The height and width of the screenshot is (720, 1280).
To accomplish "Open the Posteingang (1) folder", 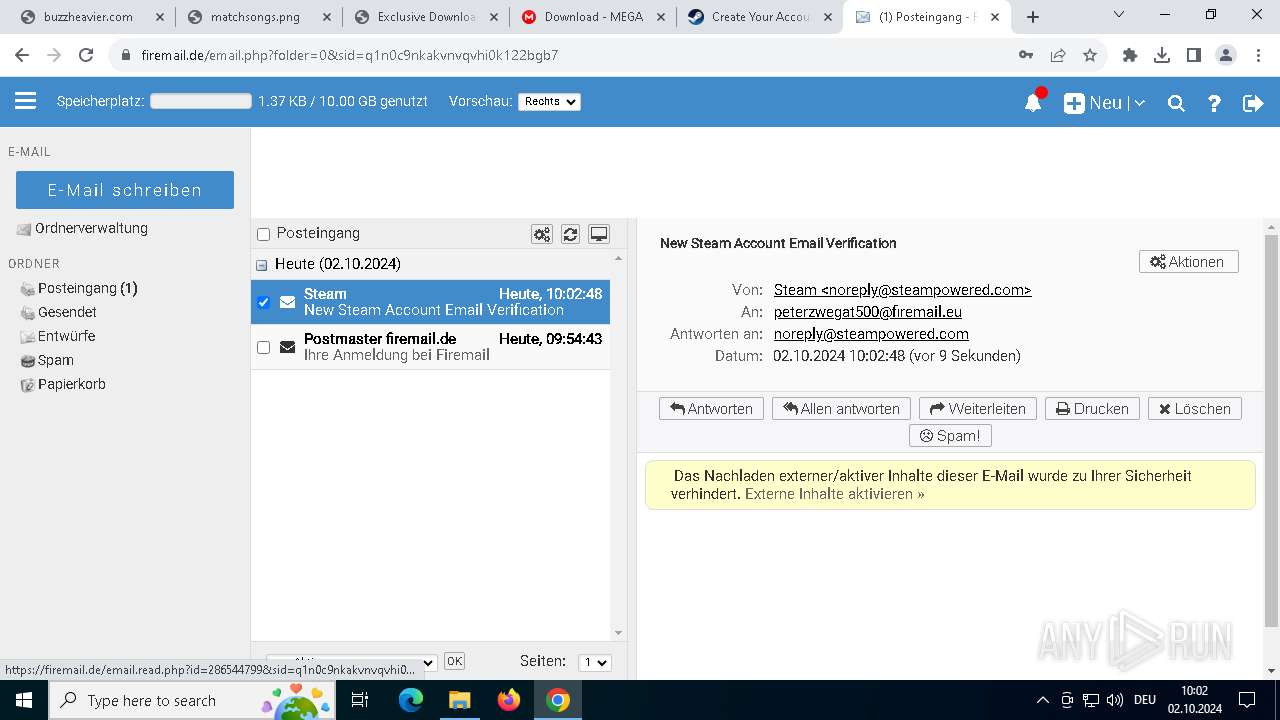I will tap(88, 288).
